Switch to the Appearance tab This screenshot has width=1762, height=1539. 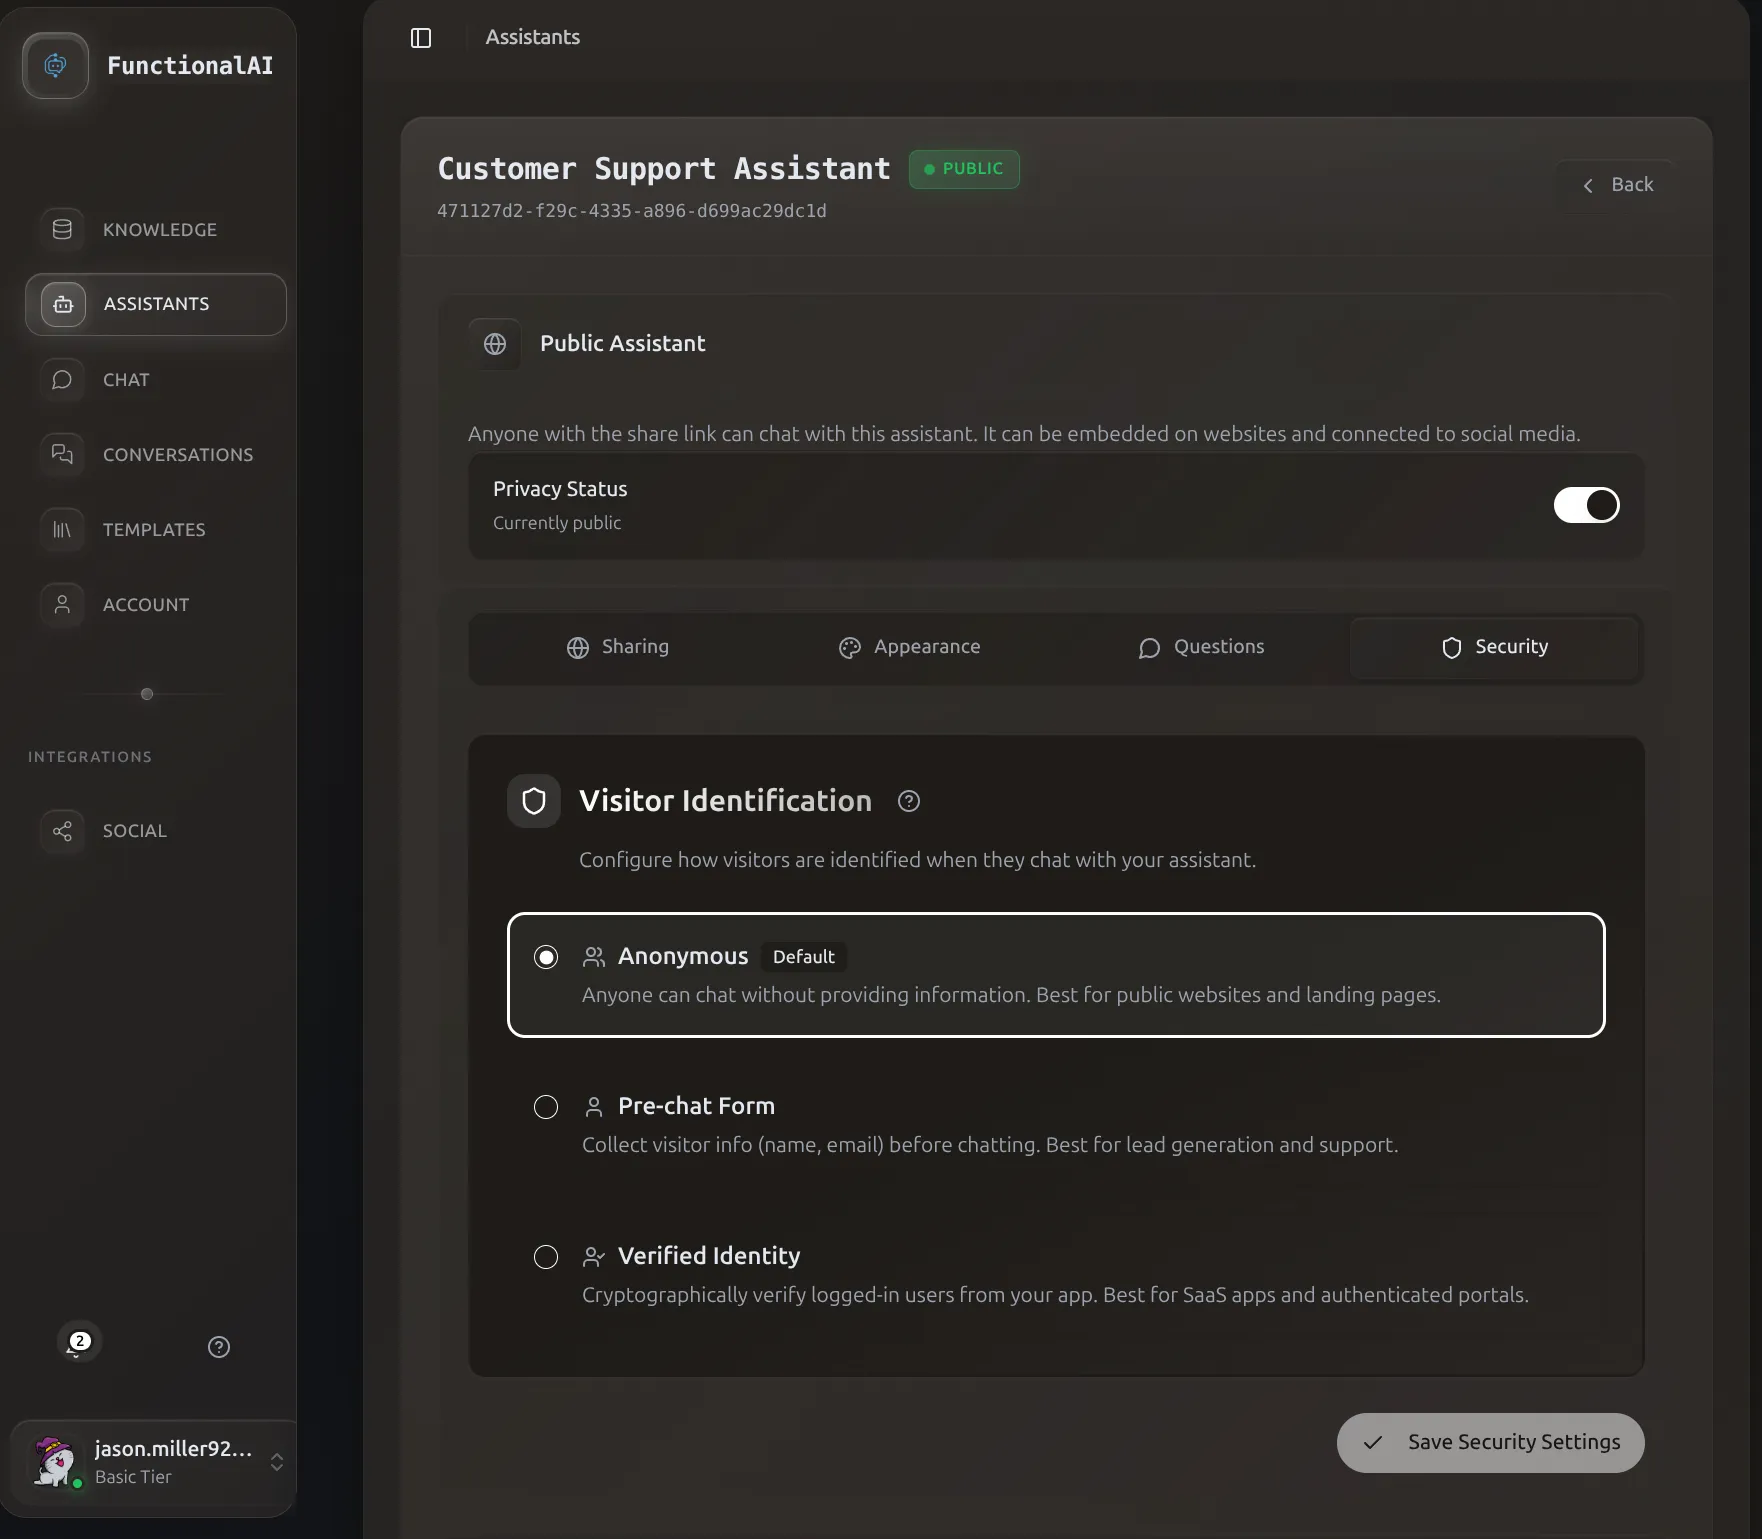tap(909, 647)
